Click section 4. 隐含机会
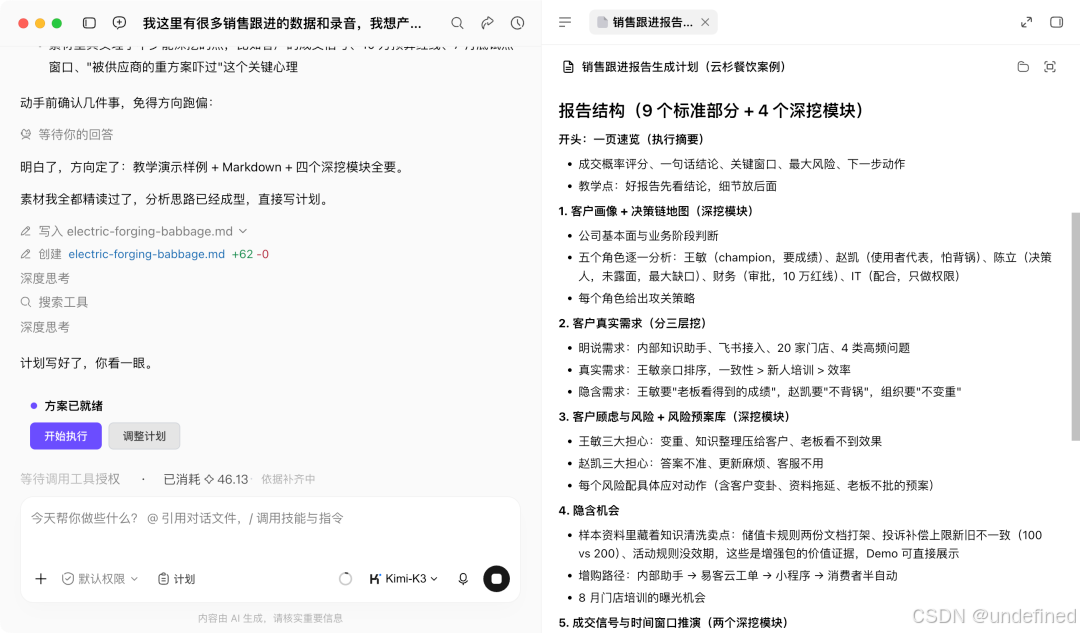 589,510
